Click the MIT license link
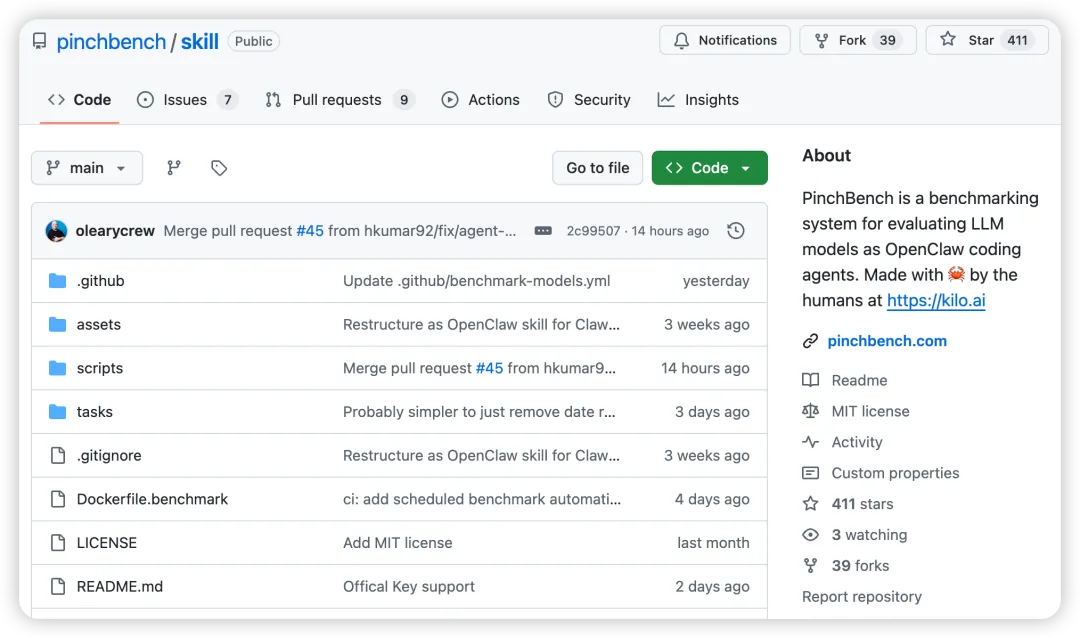The height and width of the screenshot is (638, 1080). (x=870, y=411)
